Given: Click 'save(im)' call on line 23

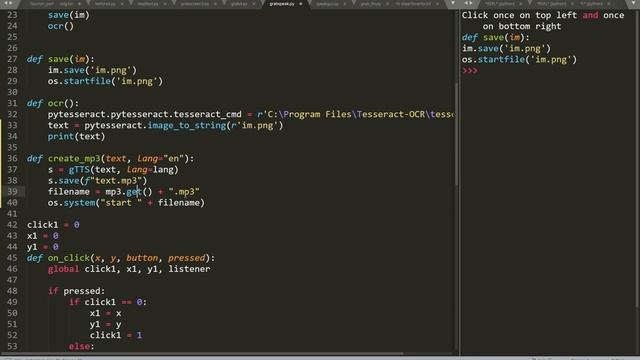Looking at the screenshot, I should tap(69, 15).
